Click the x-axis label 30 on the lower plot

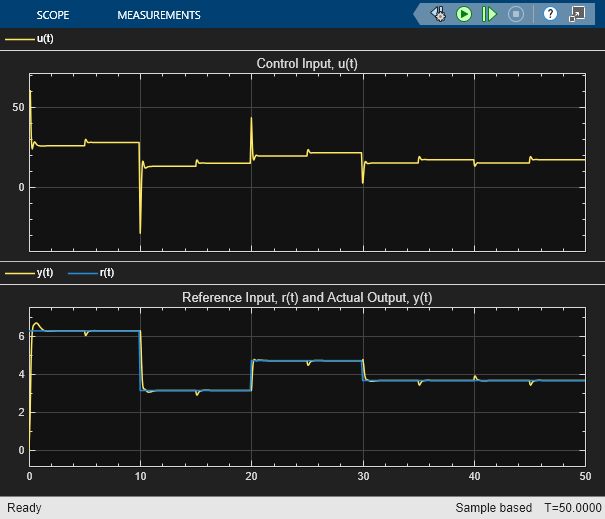tap(362, 475)
